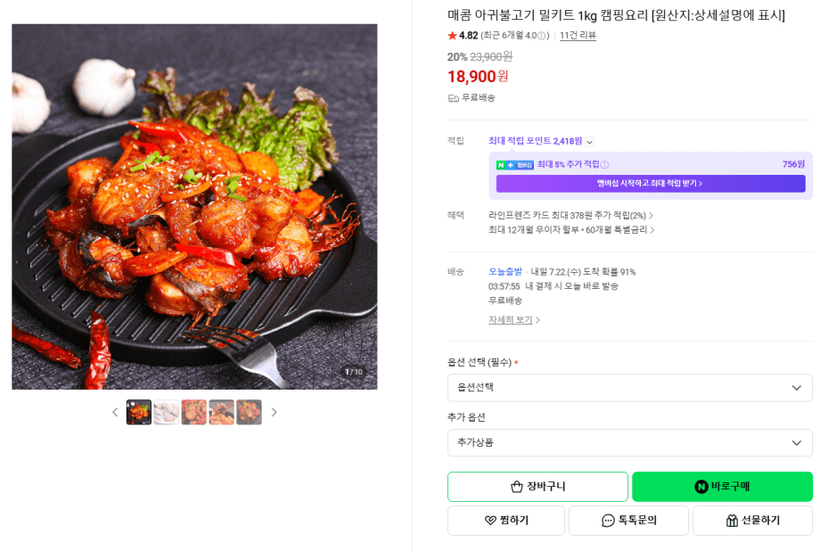Click the gift box icon for 선물하기
The height and width of the screenshot is (552, 828).
coord(731,520)
